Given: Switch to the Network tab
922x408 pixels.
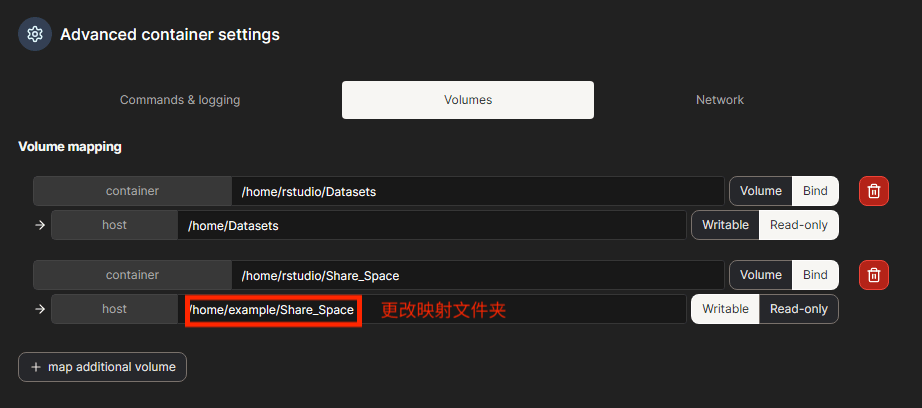Looking at the screenshot, I should tap(720, 100).
